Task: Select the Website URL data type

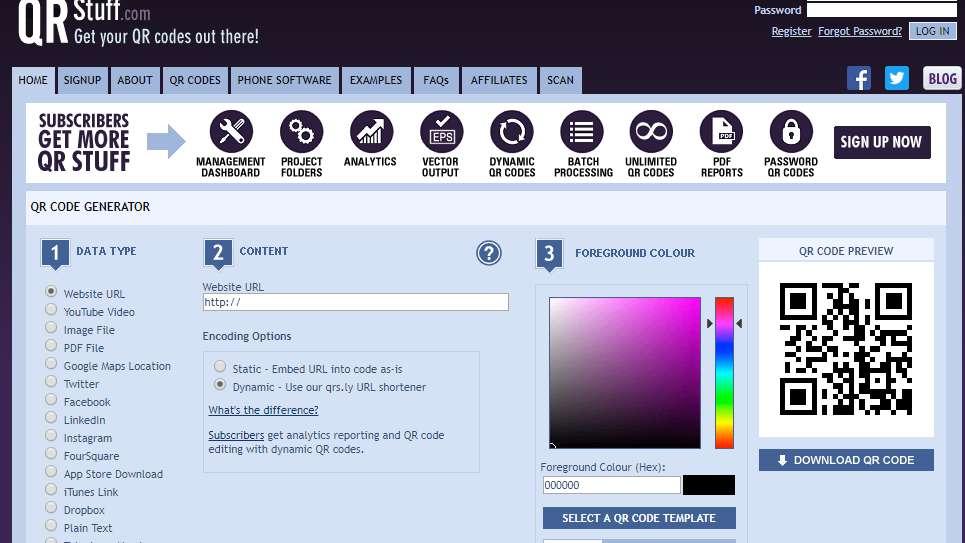Action: point(51,291)
